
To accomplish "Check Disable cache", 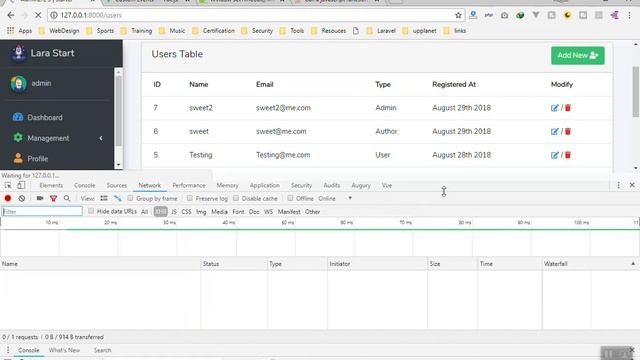I will pyautogui.click(x=236, y=198).
